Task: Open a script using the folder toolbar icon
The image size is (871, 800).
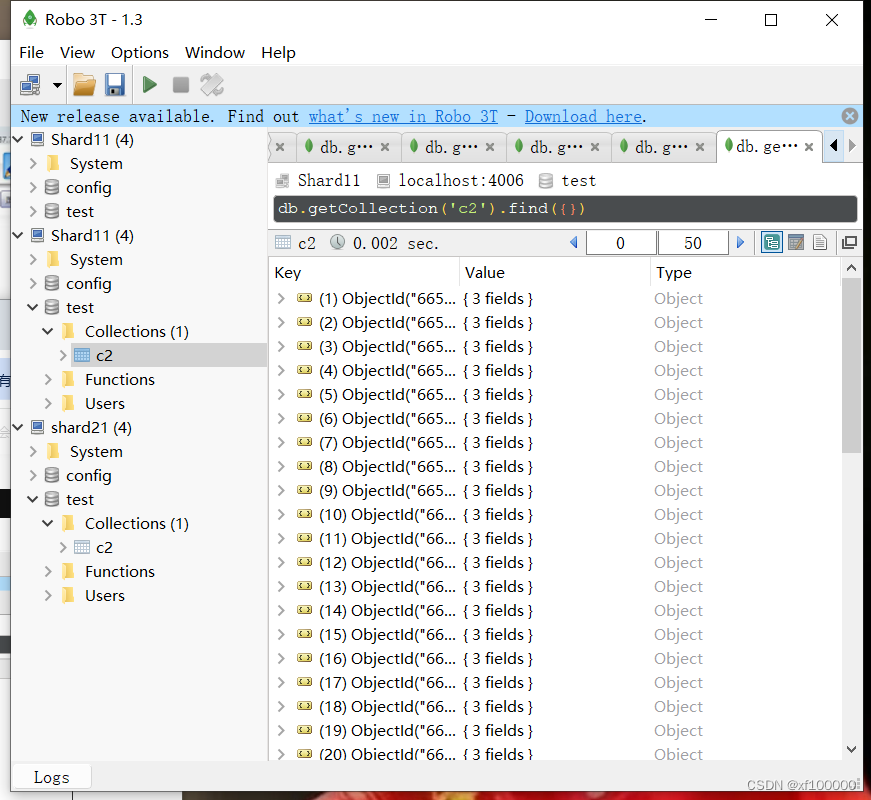Action: [x=84, y=84]
